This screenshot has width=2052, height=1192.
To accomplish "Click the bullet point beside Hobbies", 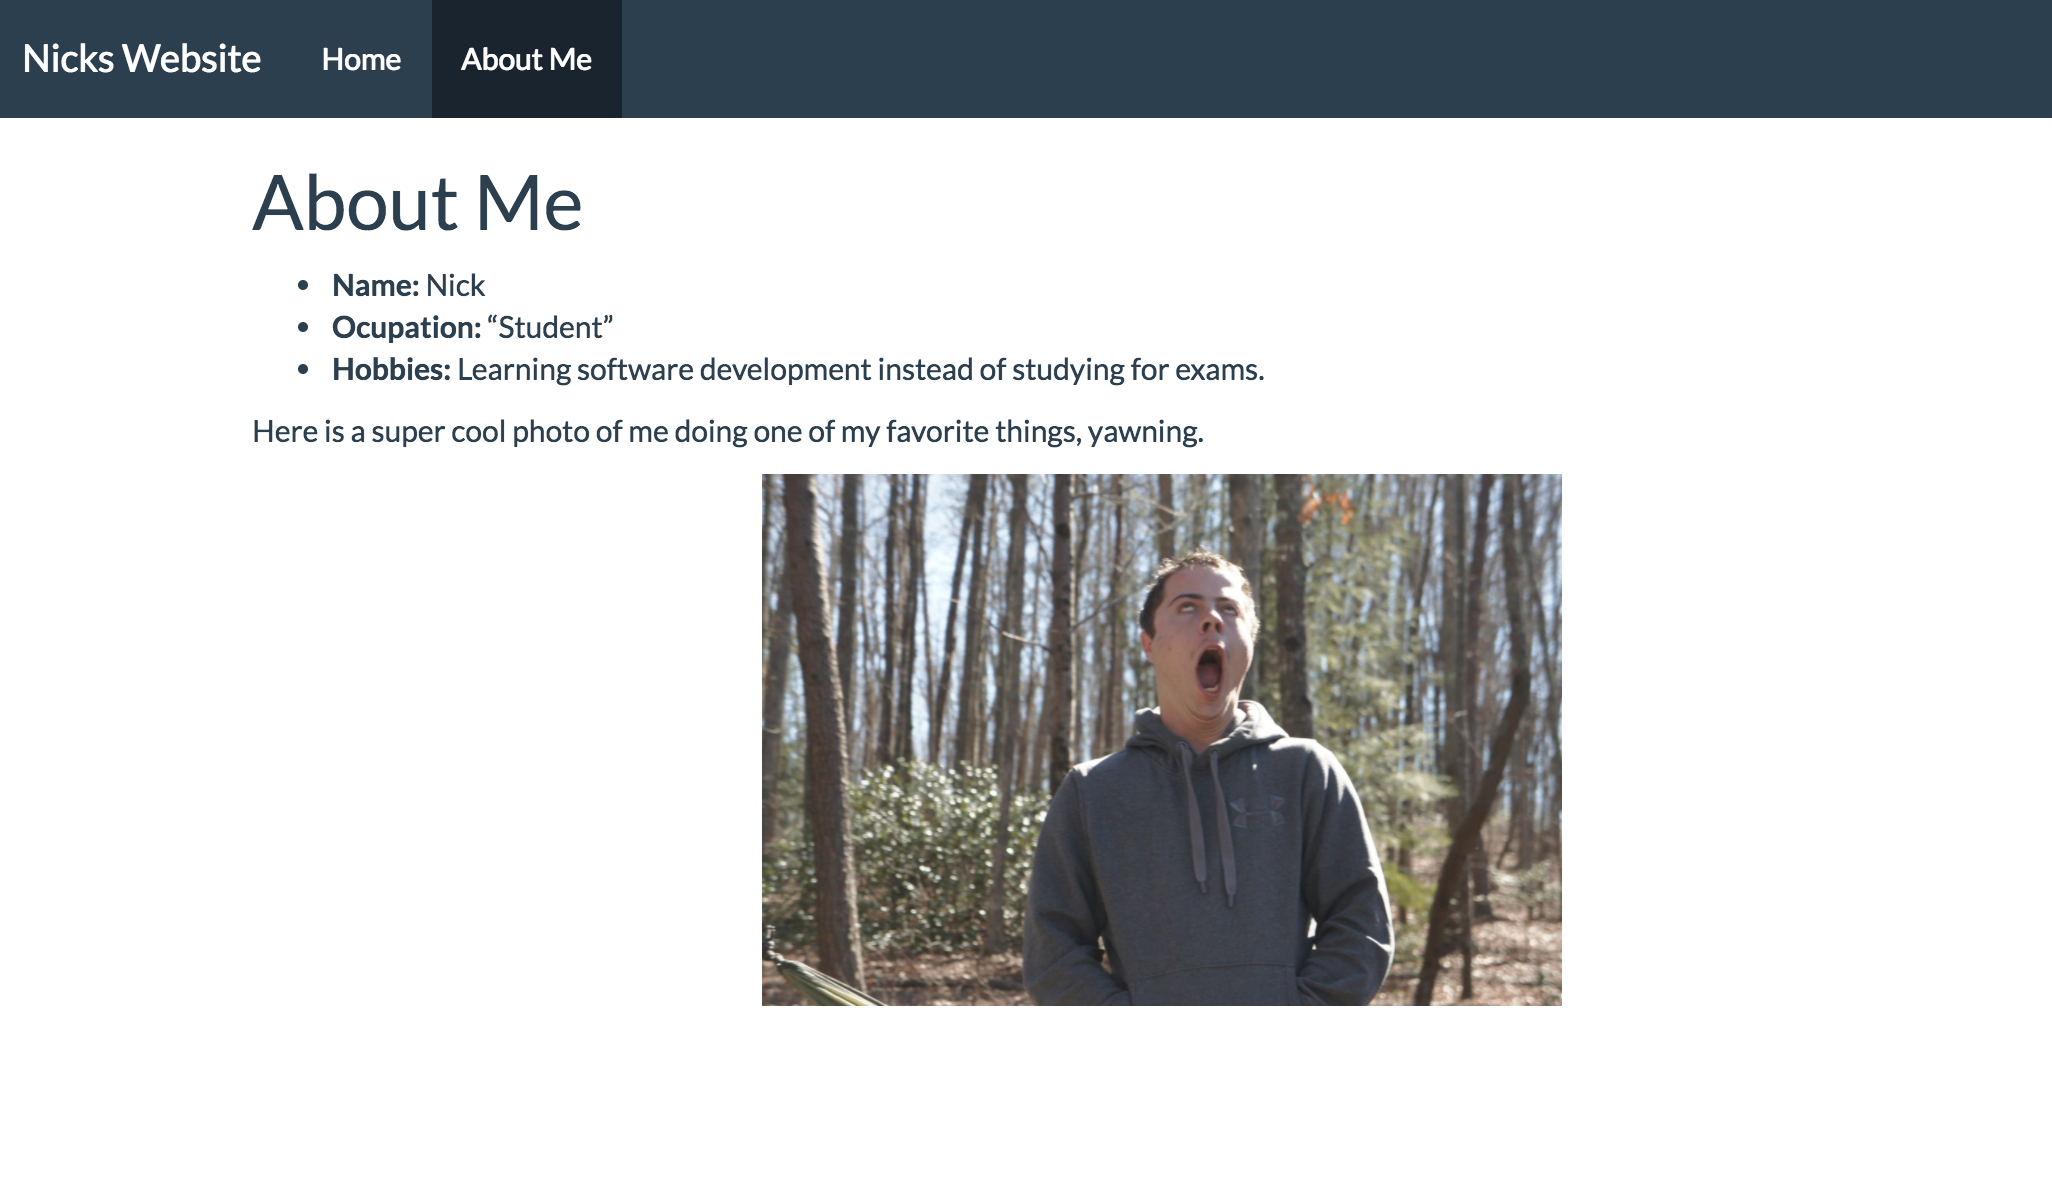I will [303, 370].
